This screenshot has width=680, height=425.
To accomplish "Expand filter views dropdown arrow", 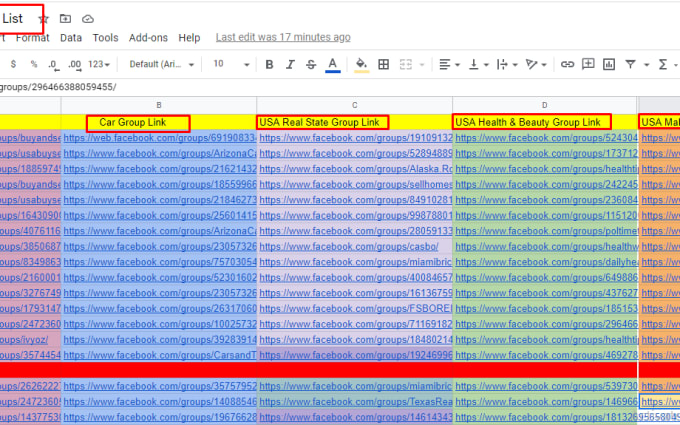I will pos(646,65).
